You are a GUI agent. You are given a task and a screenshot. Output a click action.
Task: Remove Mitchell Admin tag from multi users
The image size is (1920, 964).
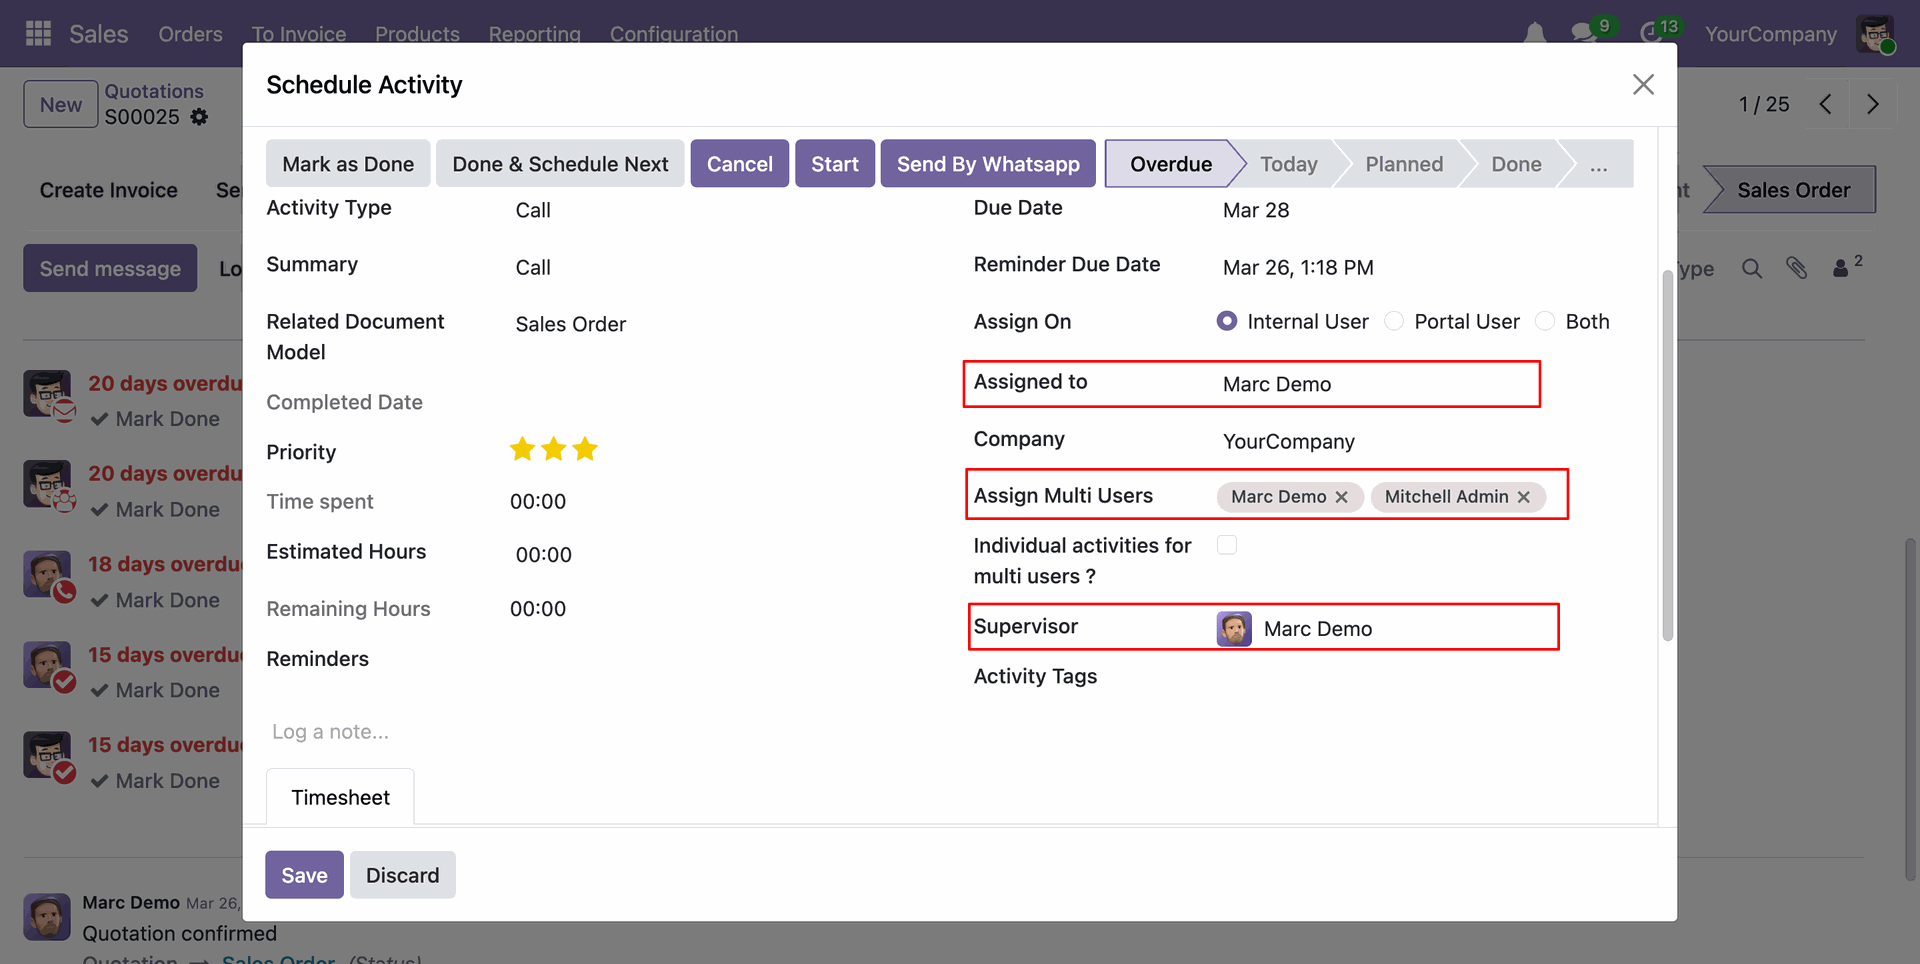tap(1524, 497)
